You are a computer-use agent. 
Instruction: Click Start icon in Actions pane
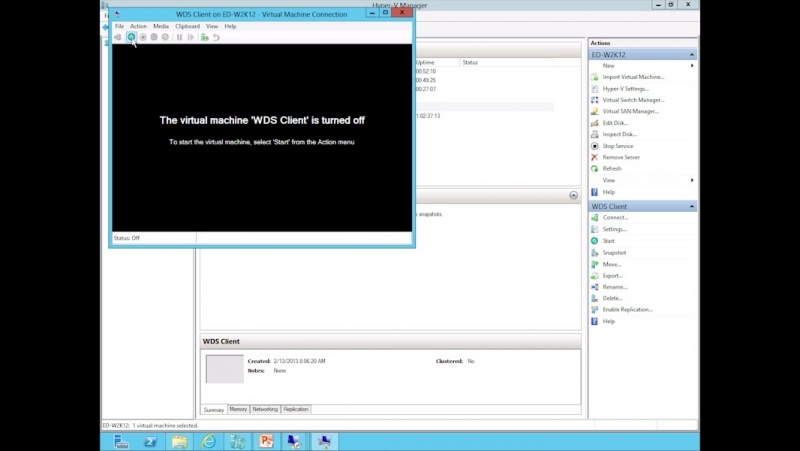[594, 241]
